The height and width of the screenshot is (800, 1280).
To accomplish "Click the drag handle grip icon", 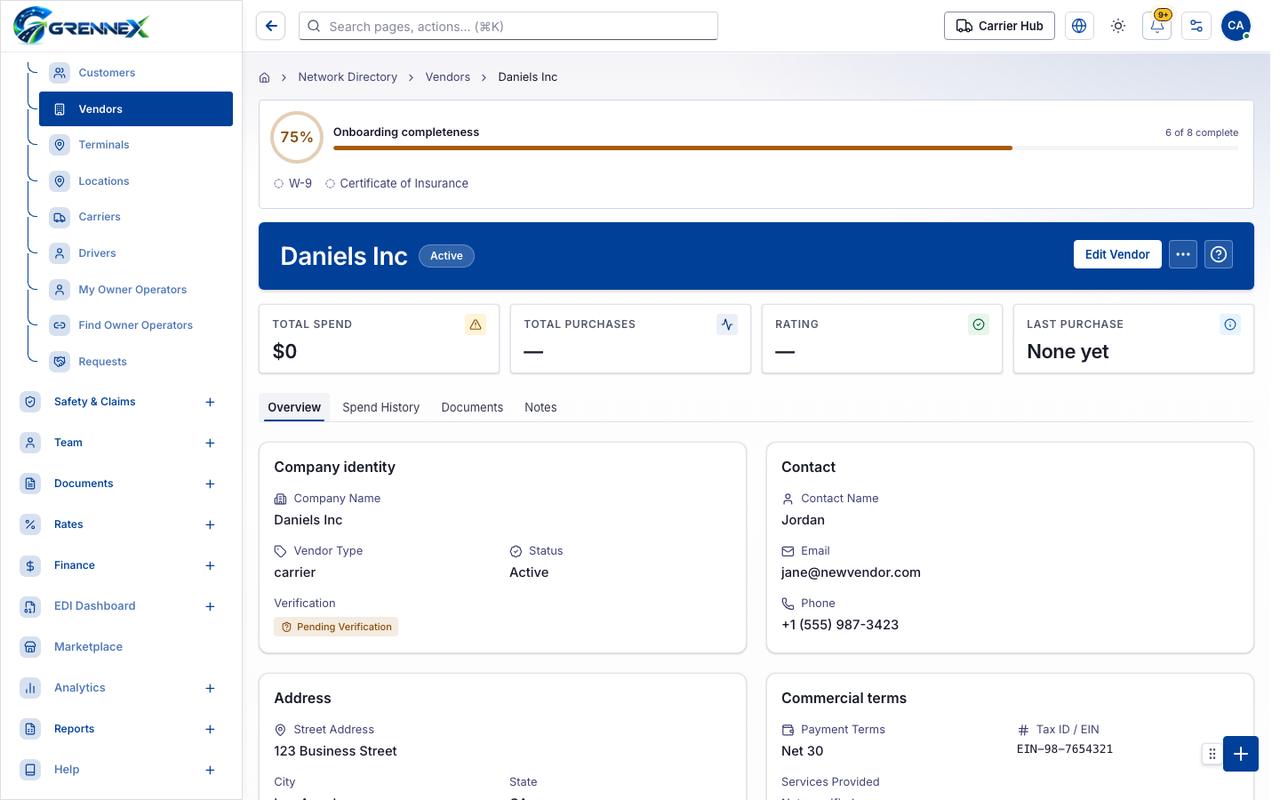I will [x=1212, y=754].
